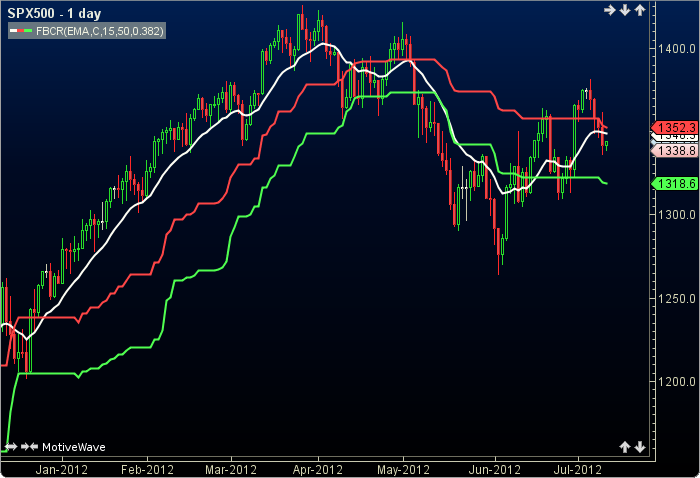The width and height of the screenshot is (700, 478).
Task: Click the Apr-2012 time axis label
Action: tap(318, 470)
